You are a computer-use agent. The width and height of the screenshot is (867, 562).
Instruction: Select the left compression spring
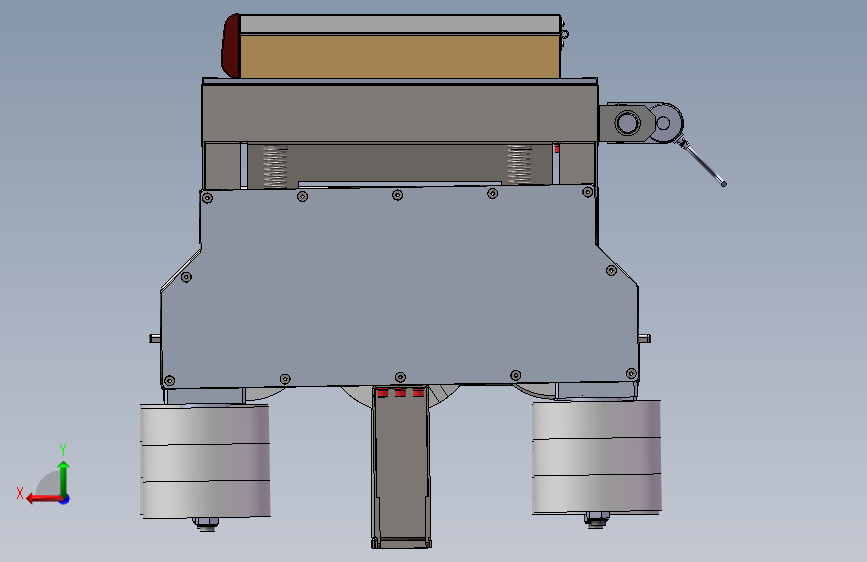275,166
